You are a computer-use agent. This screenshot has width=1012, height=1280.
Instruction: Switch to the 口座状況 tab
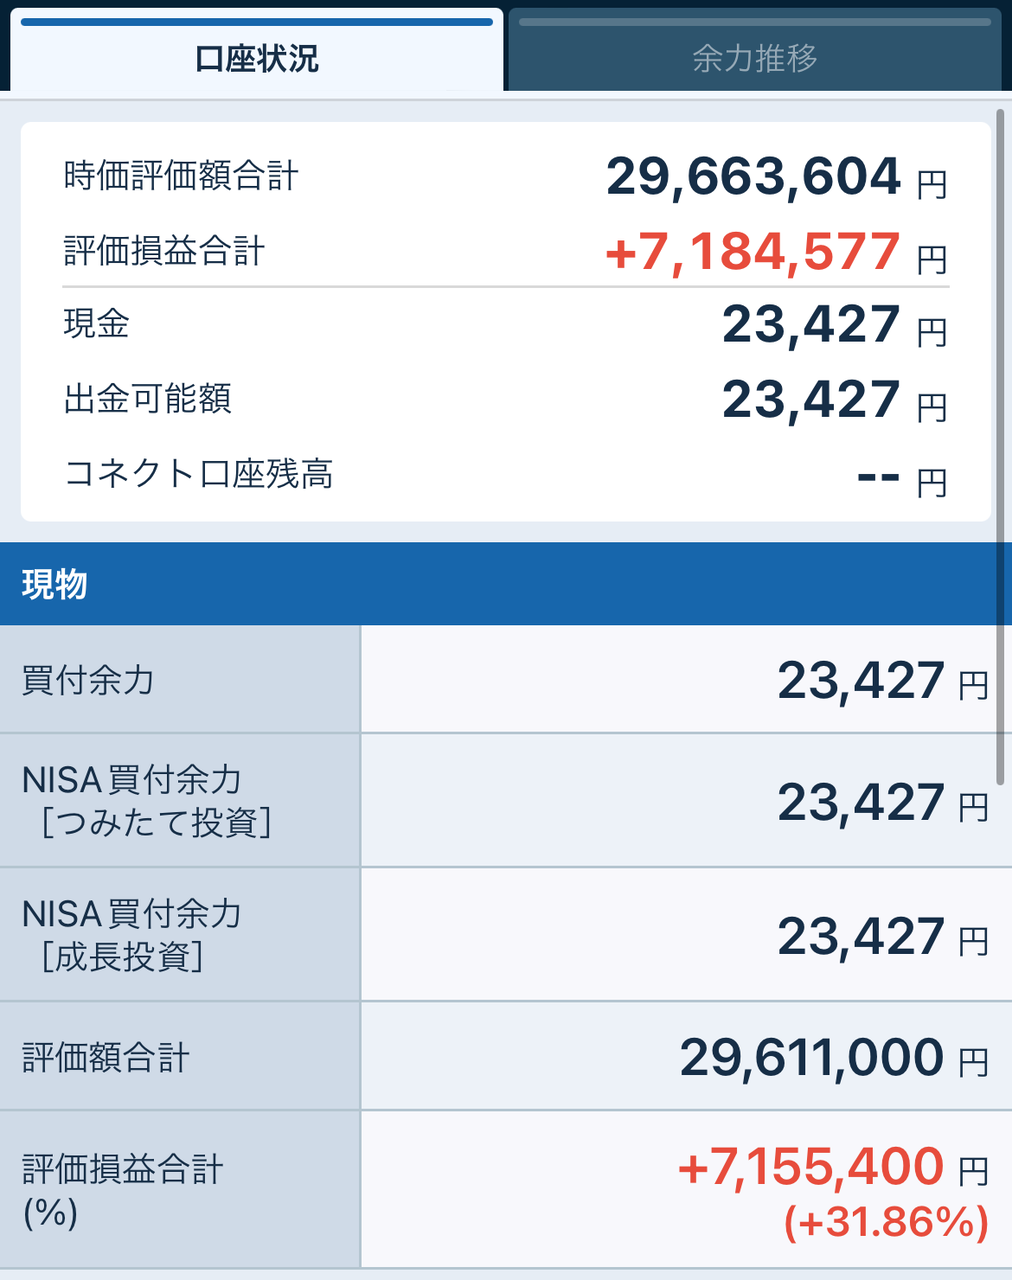click(x=257, y=58)
